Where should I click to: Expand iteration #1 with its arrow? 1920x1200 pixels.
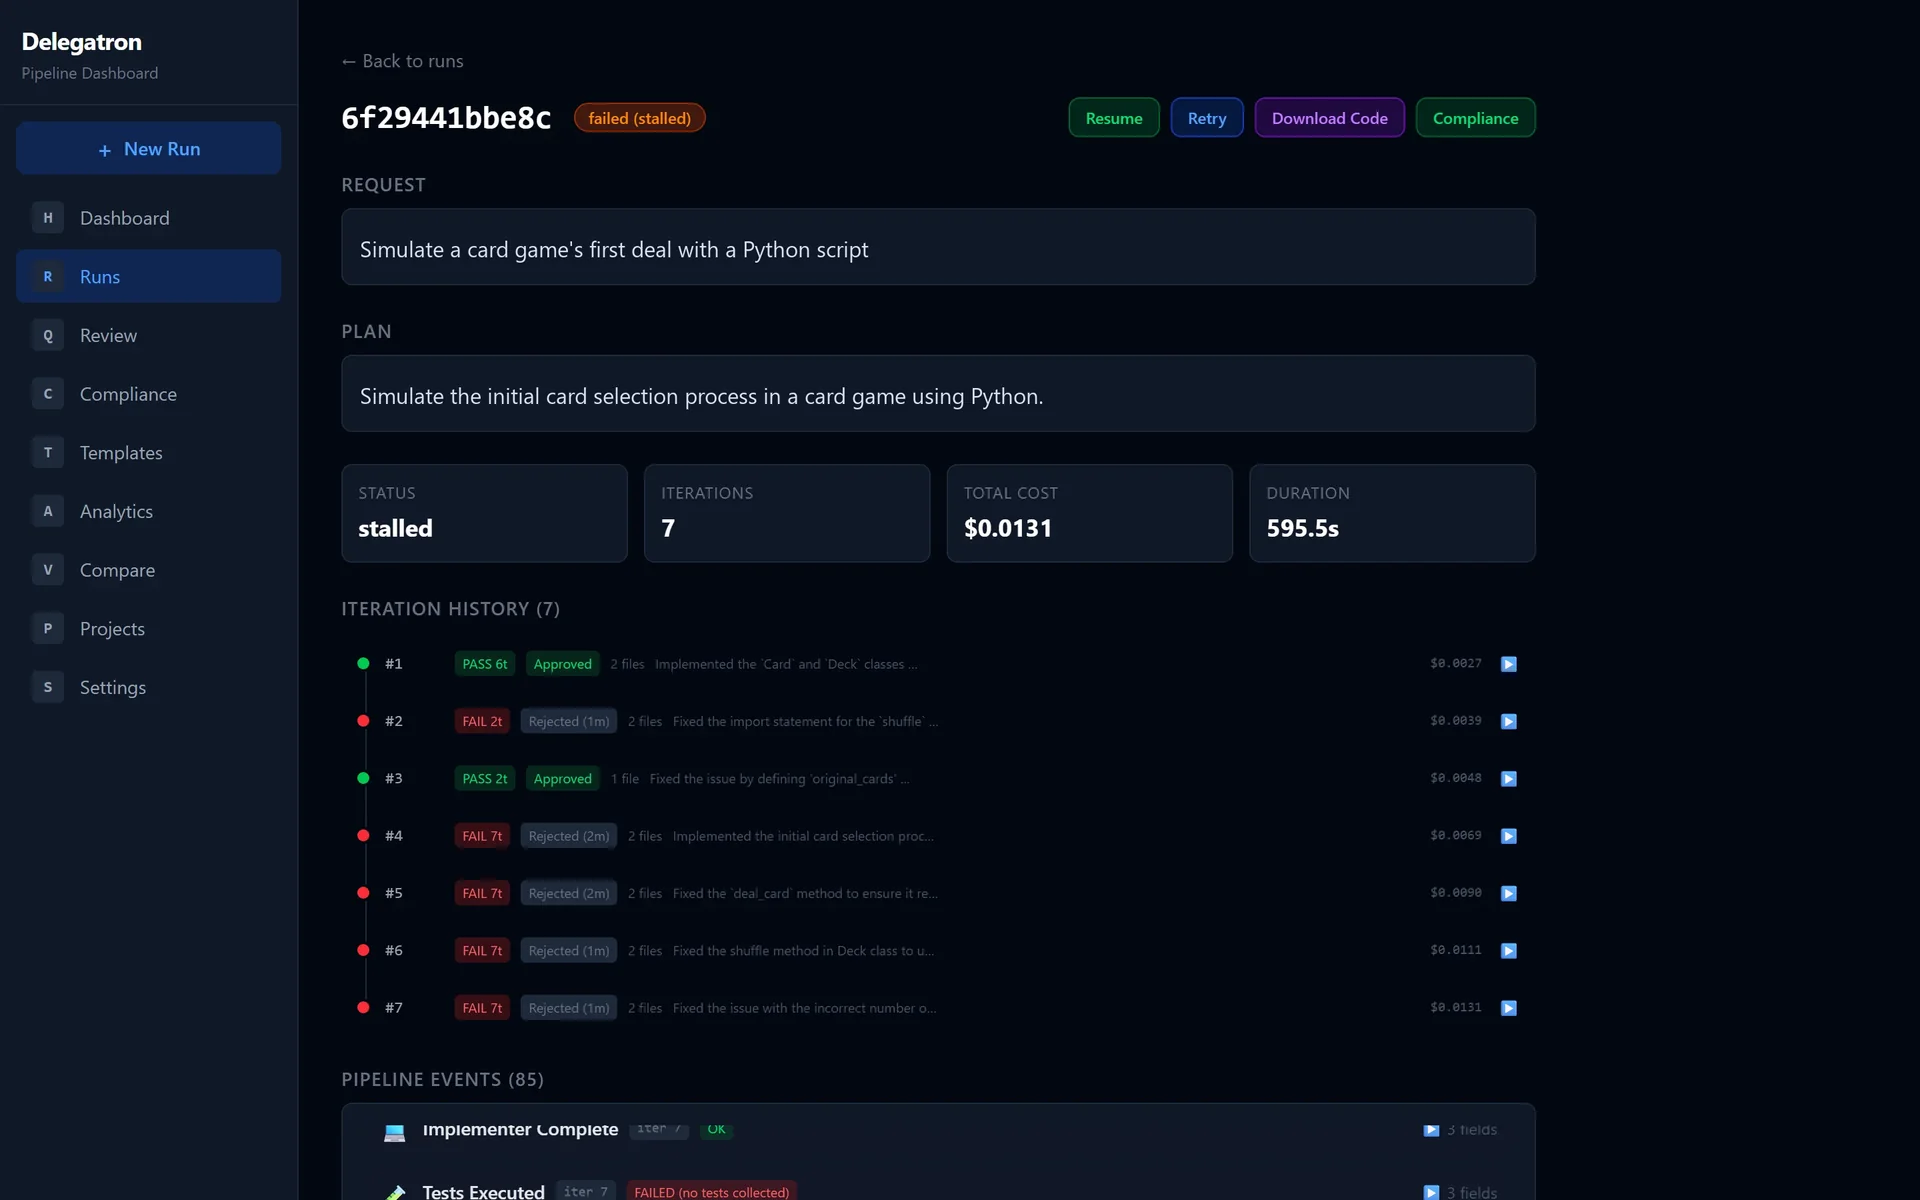(x=1509, y=664)
